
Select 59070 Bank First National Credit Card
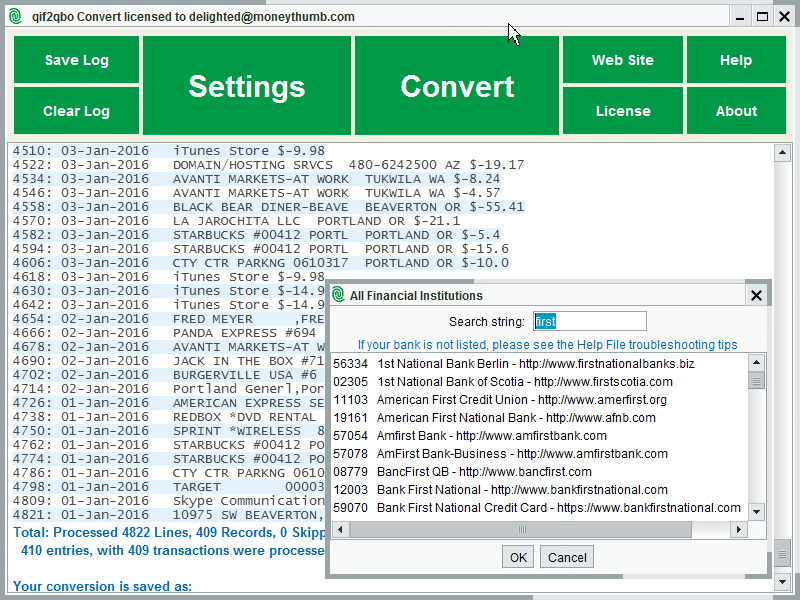[x=537, y=508]
